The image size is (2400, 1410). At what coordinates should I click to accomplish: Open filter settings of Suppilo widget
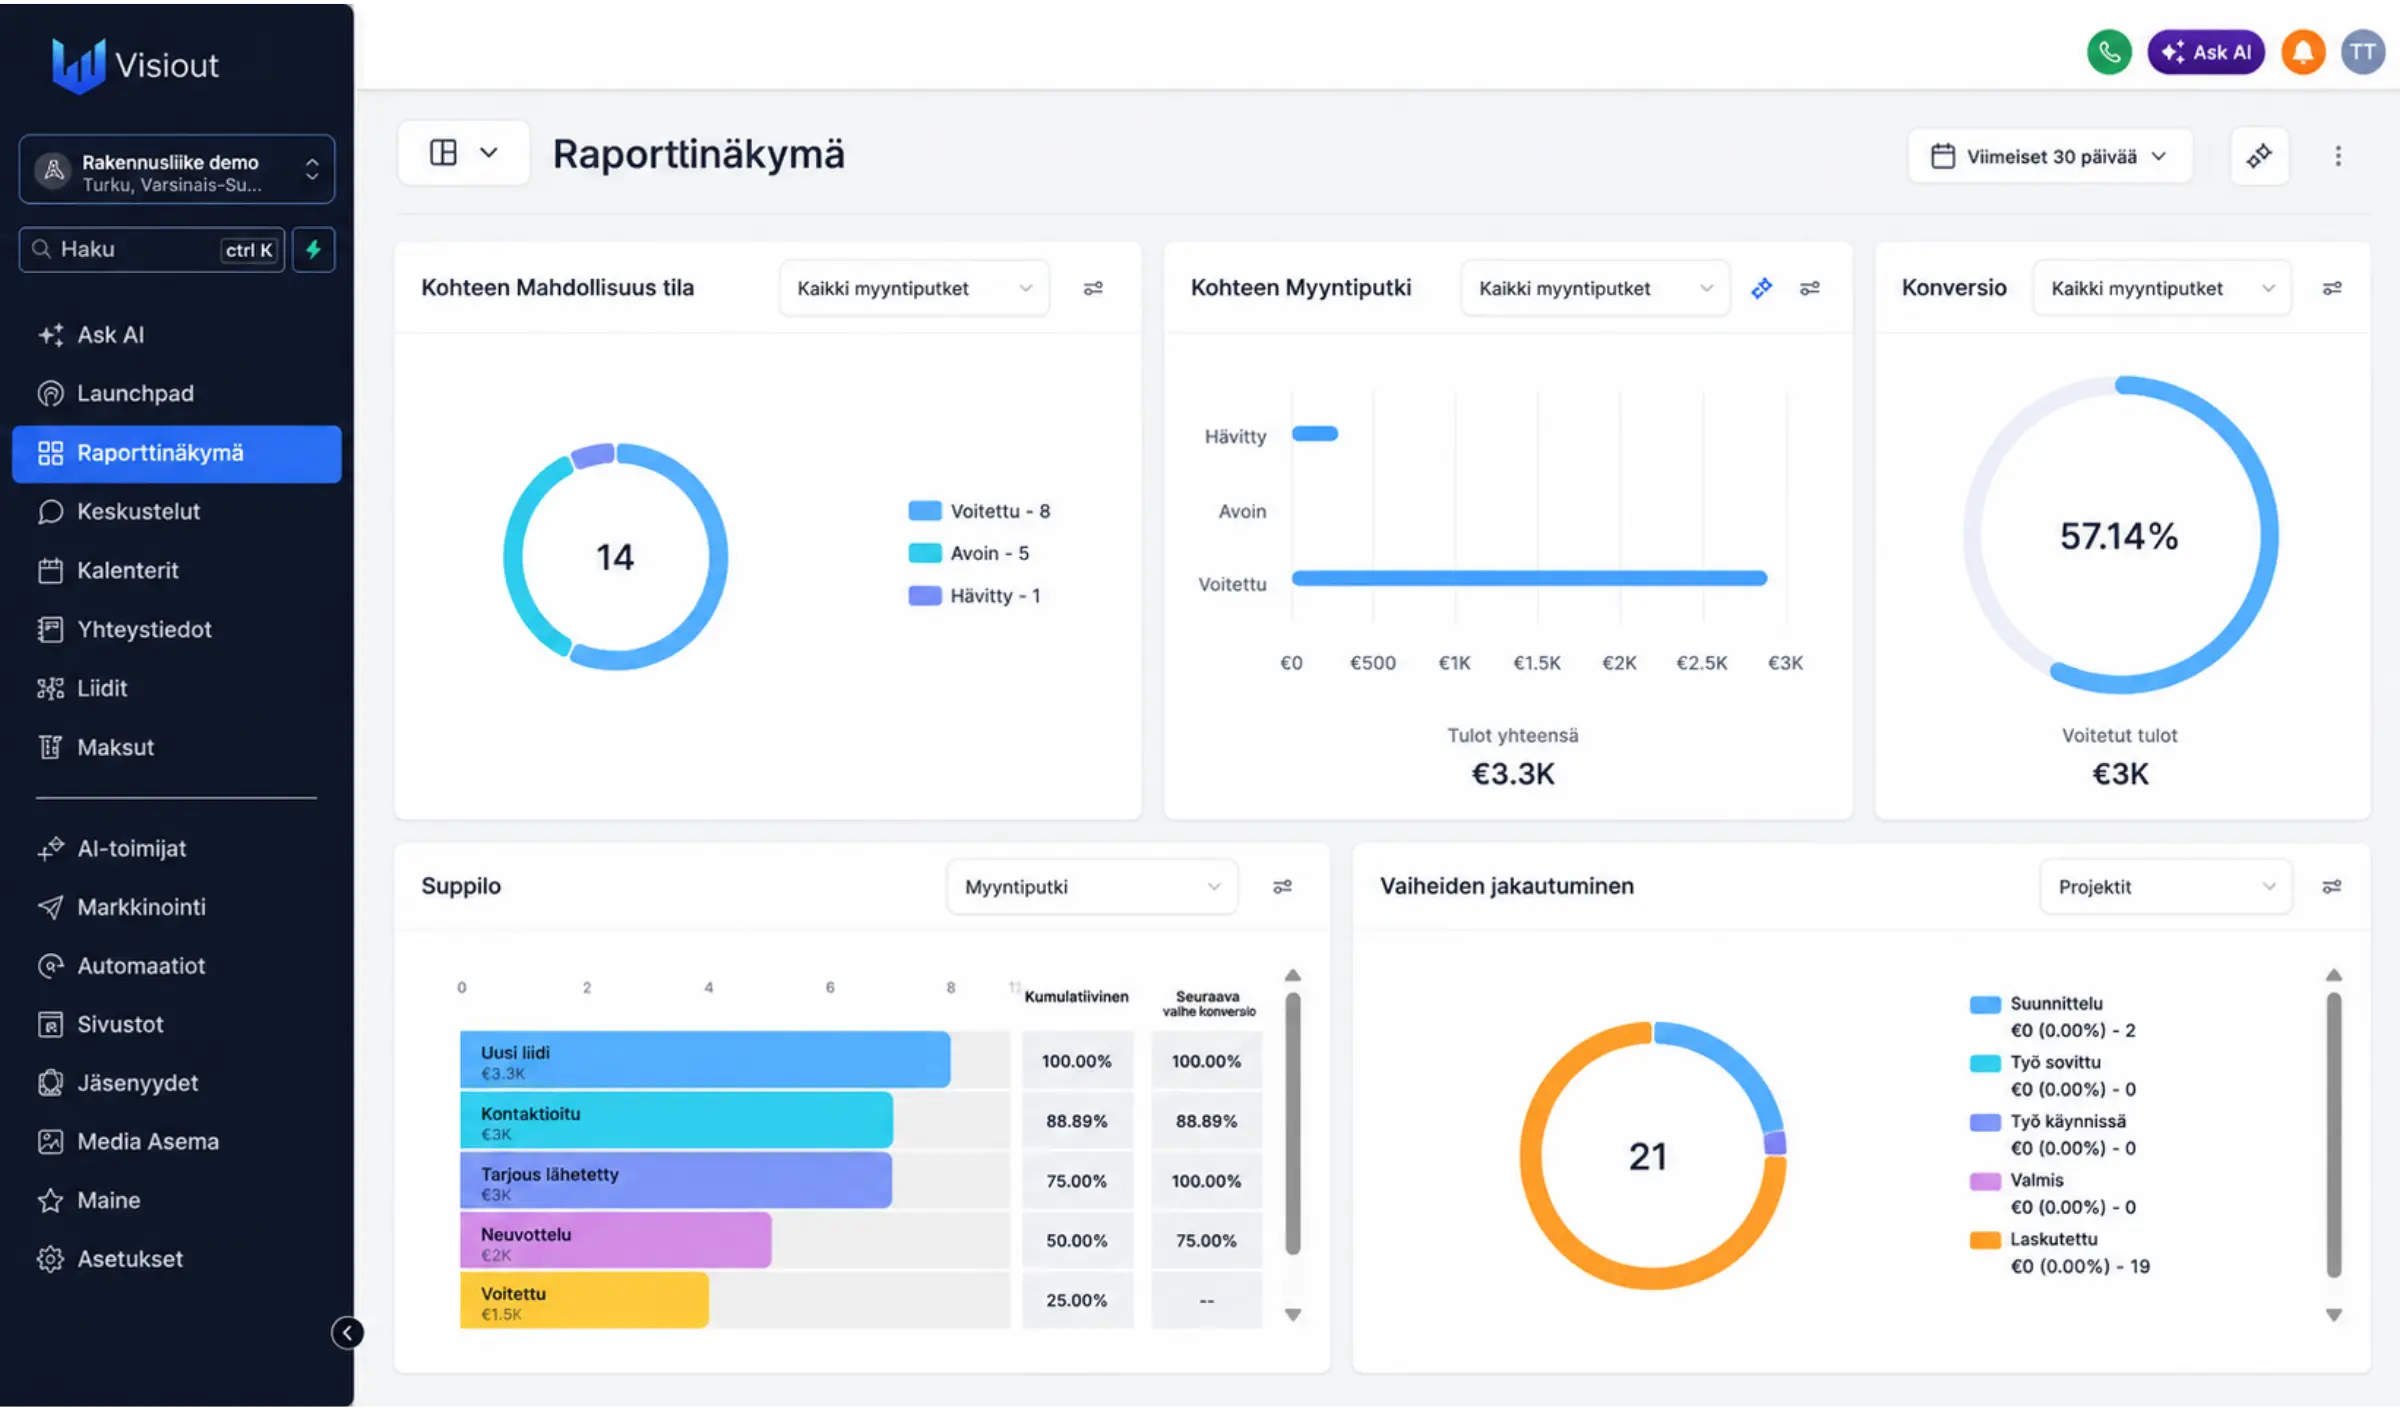point(1282,886)
